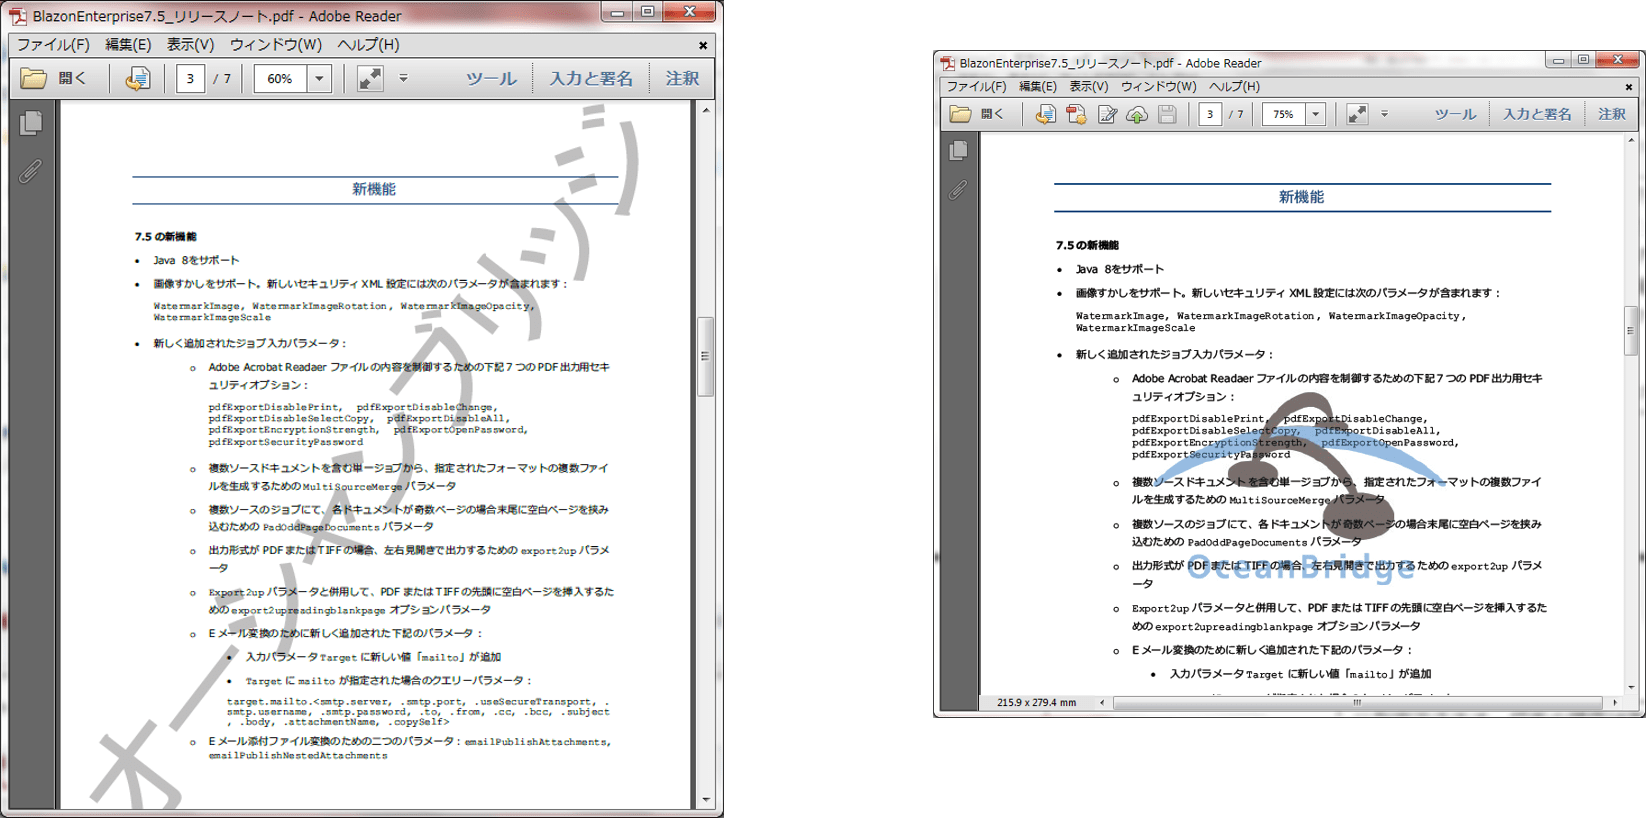Open 編集(E) menu in left window

point(128,44)
